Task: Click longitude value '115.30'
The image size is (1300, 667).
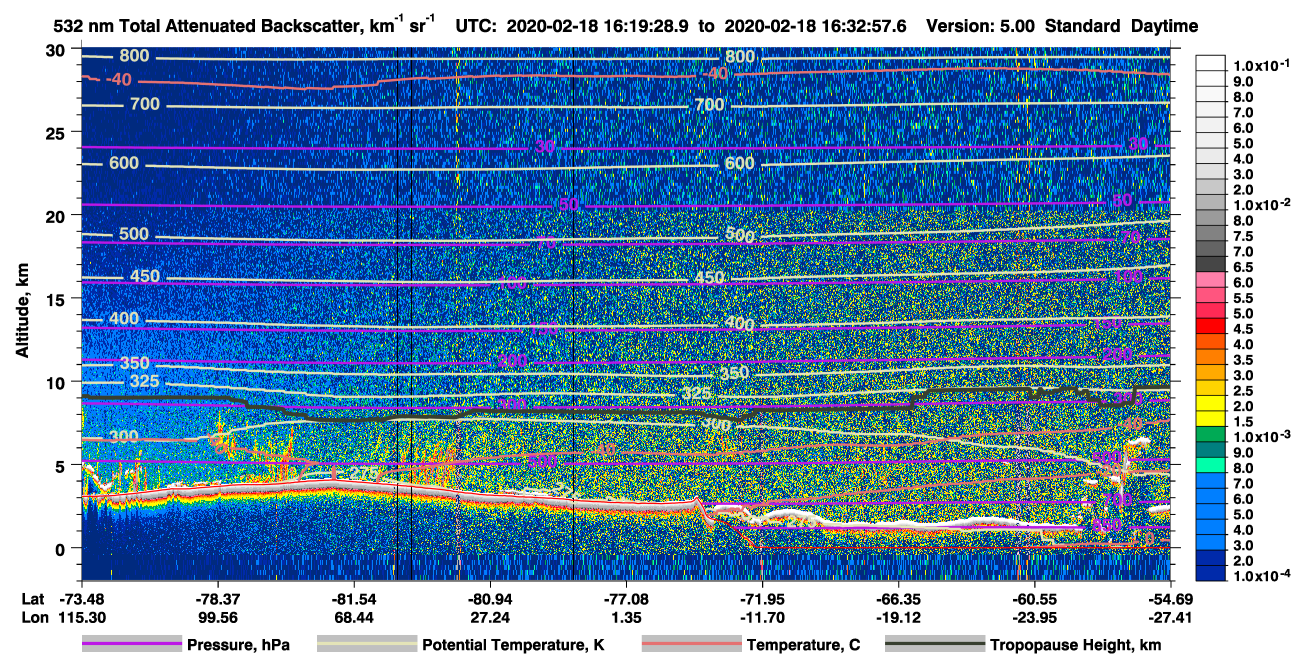Action: pos(81,617)
